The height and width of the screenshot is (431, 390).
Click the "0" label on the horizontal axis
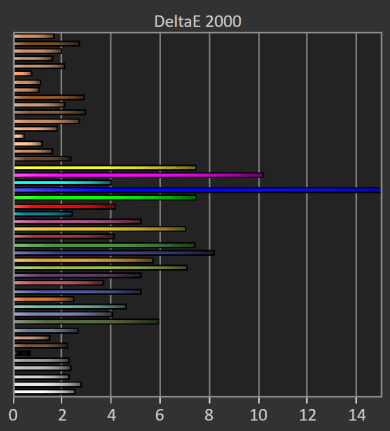tap(13, 415)
